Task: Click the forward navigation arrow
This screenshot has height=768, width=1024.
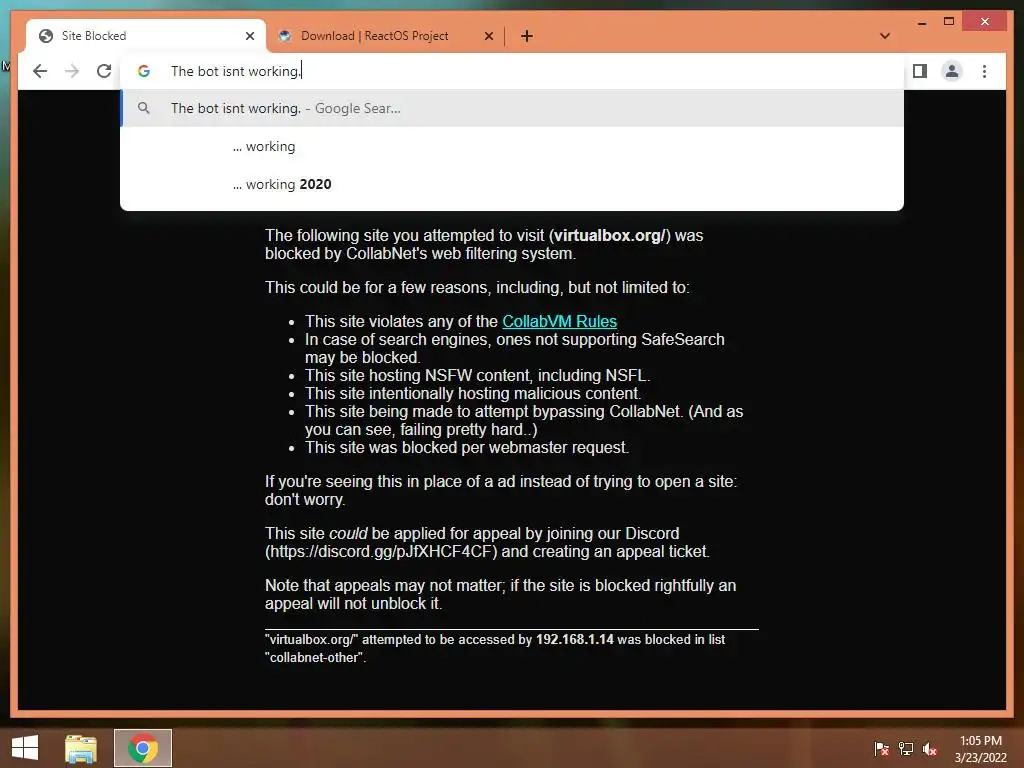Action: (72, 71)
